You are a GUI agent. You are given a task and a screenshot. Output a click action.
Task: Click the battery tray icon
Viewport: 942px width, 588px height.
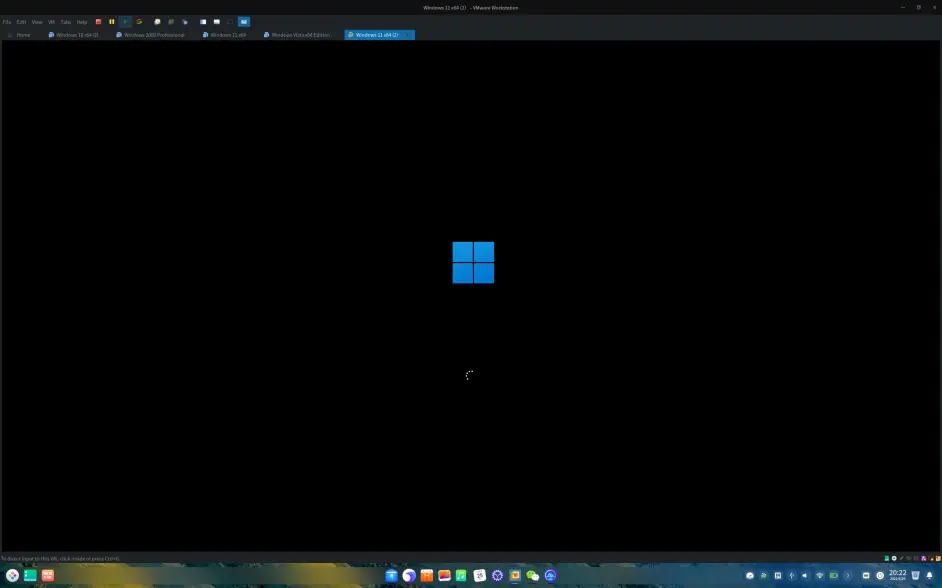click(x=834, y=575)
